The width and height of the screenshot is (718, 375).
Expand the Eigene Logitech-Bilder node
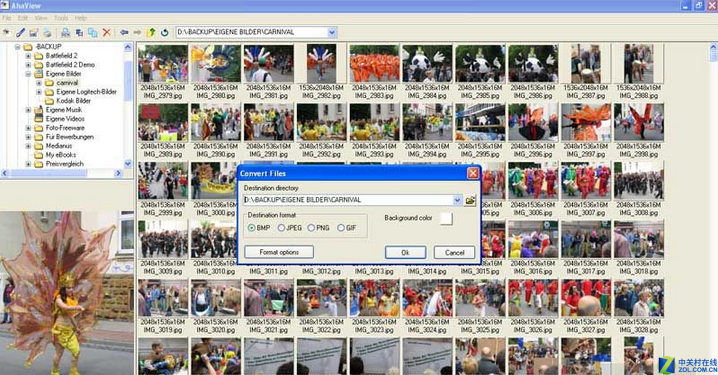click(39, 92)
